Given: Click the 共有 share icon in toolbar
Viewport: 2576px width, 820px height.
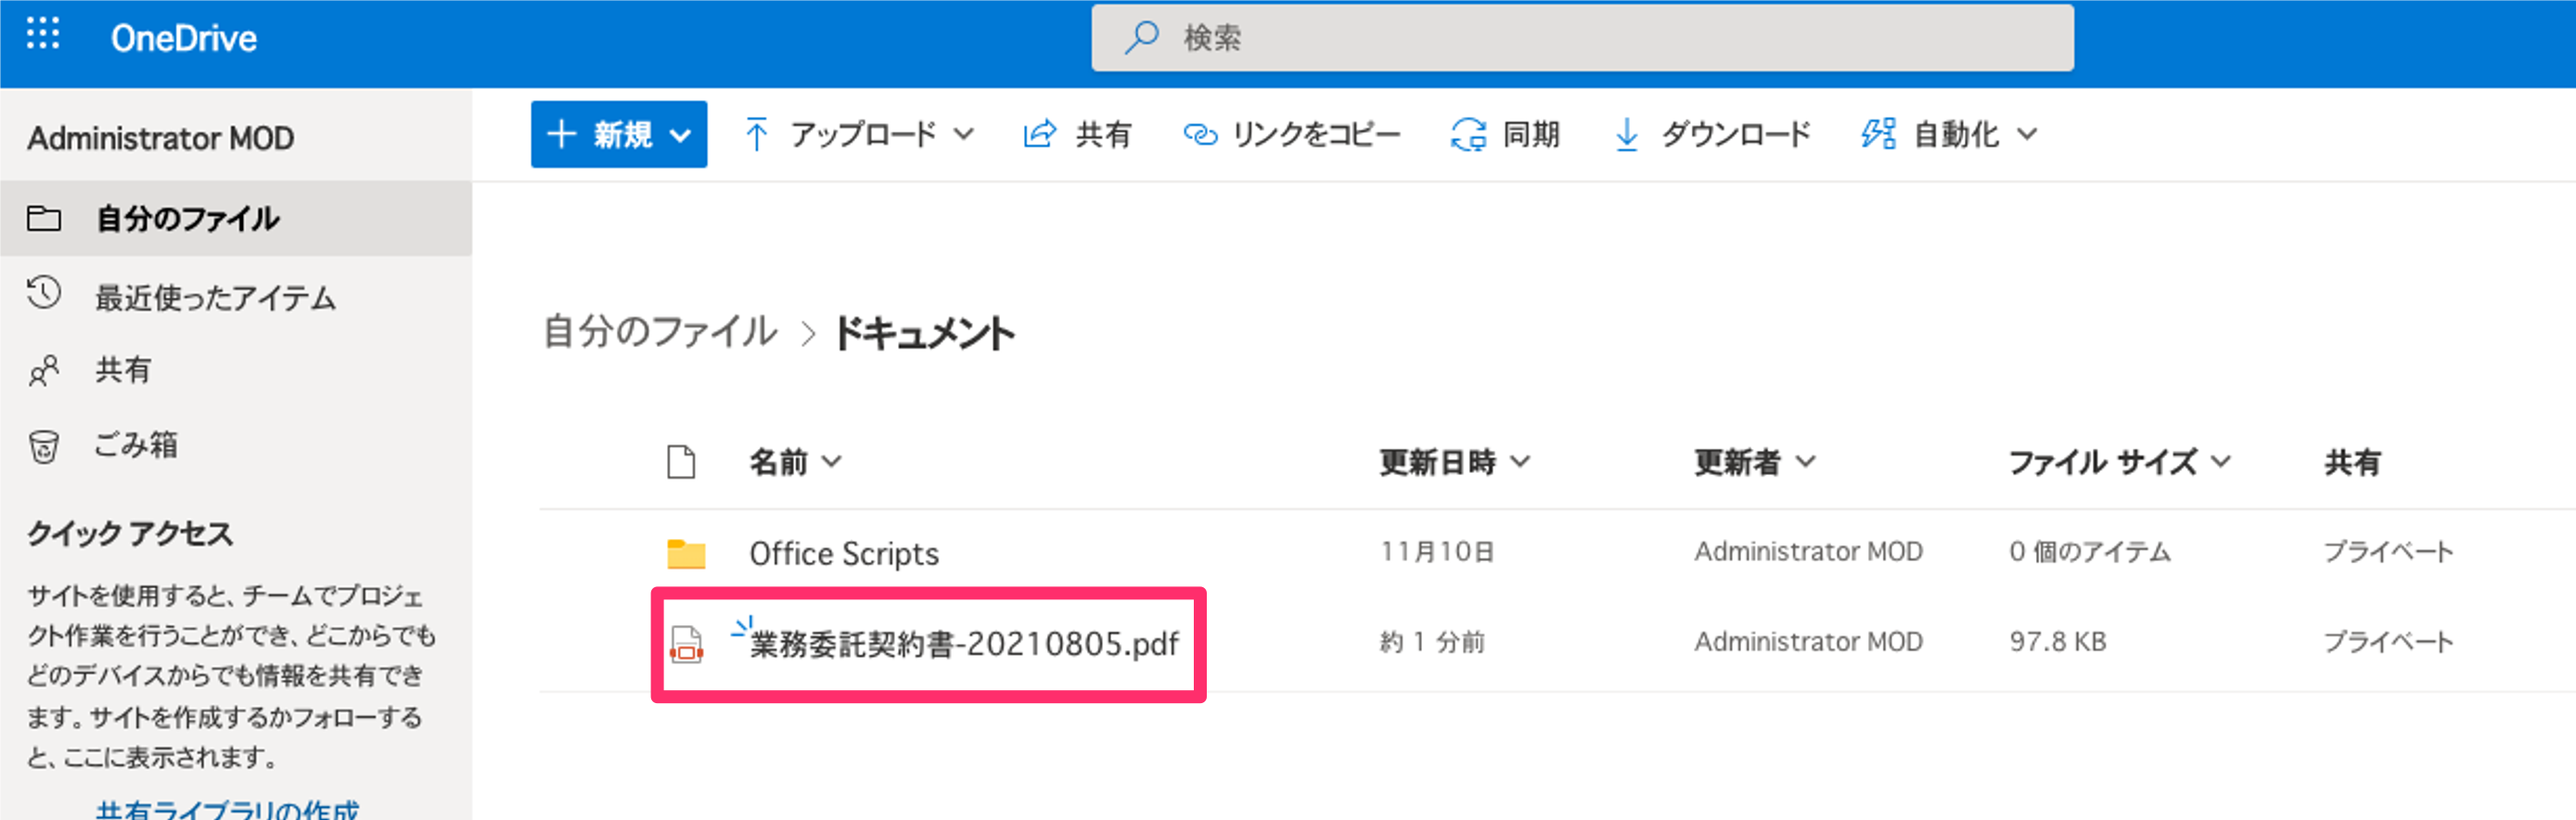Looking at the screenshot, I should (1040, 134).
